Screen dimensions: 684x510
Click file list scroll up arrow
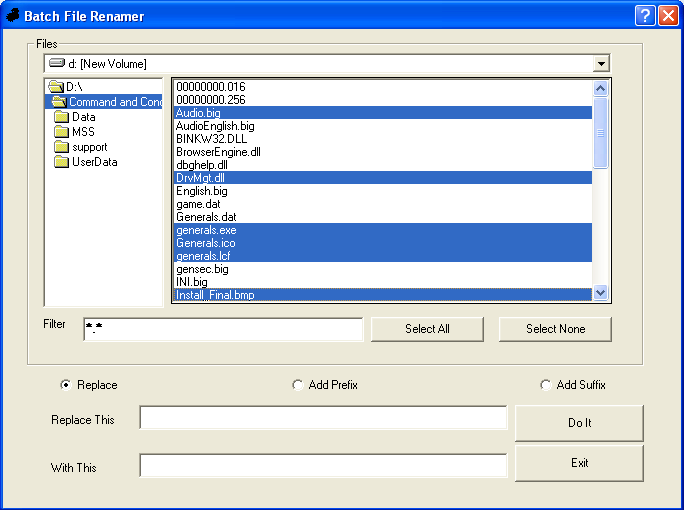point(601,88)
